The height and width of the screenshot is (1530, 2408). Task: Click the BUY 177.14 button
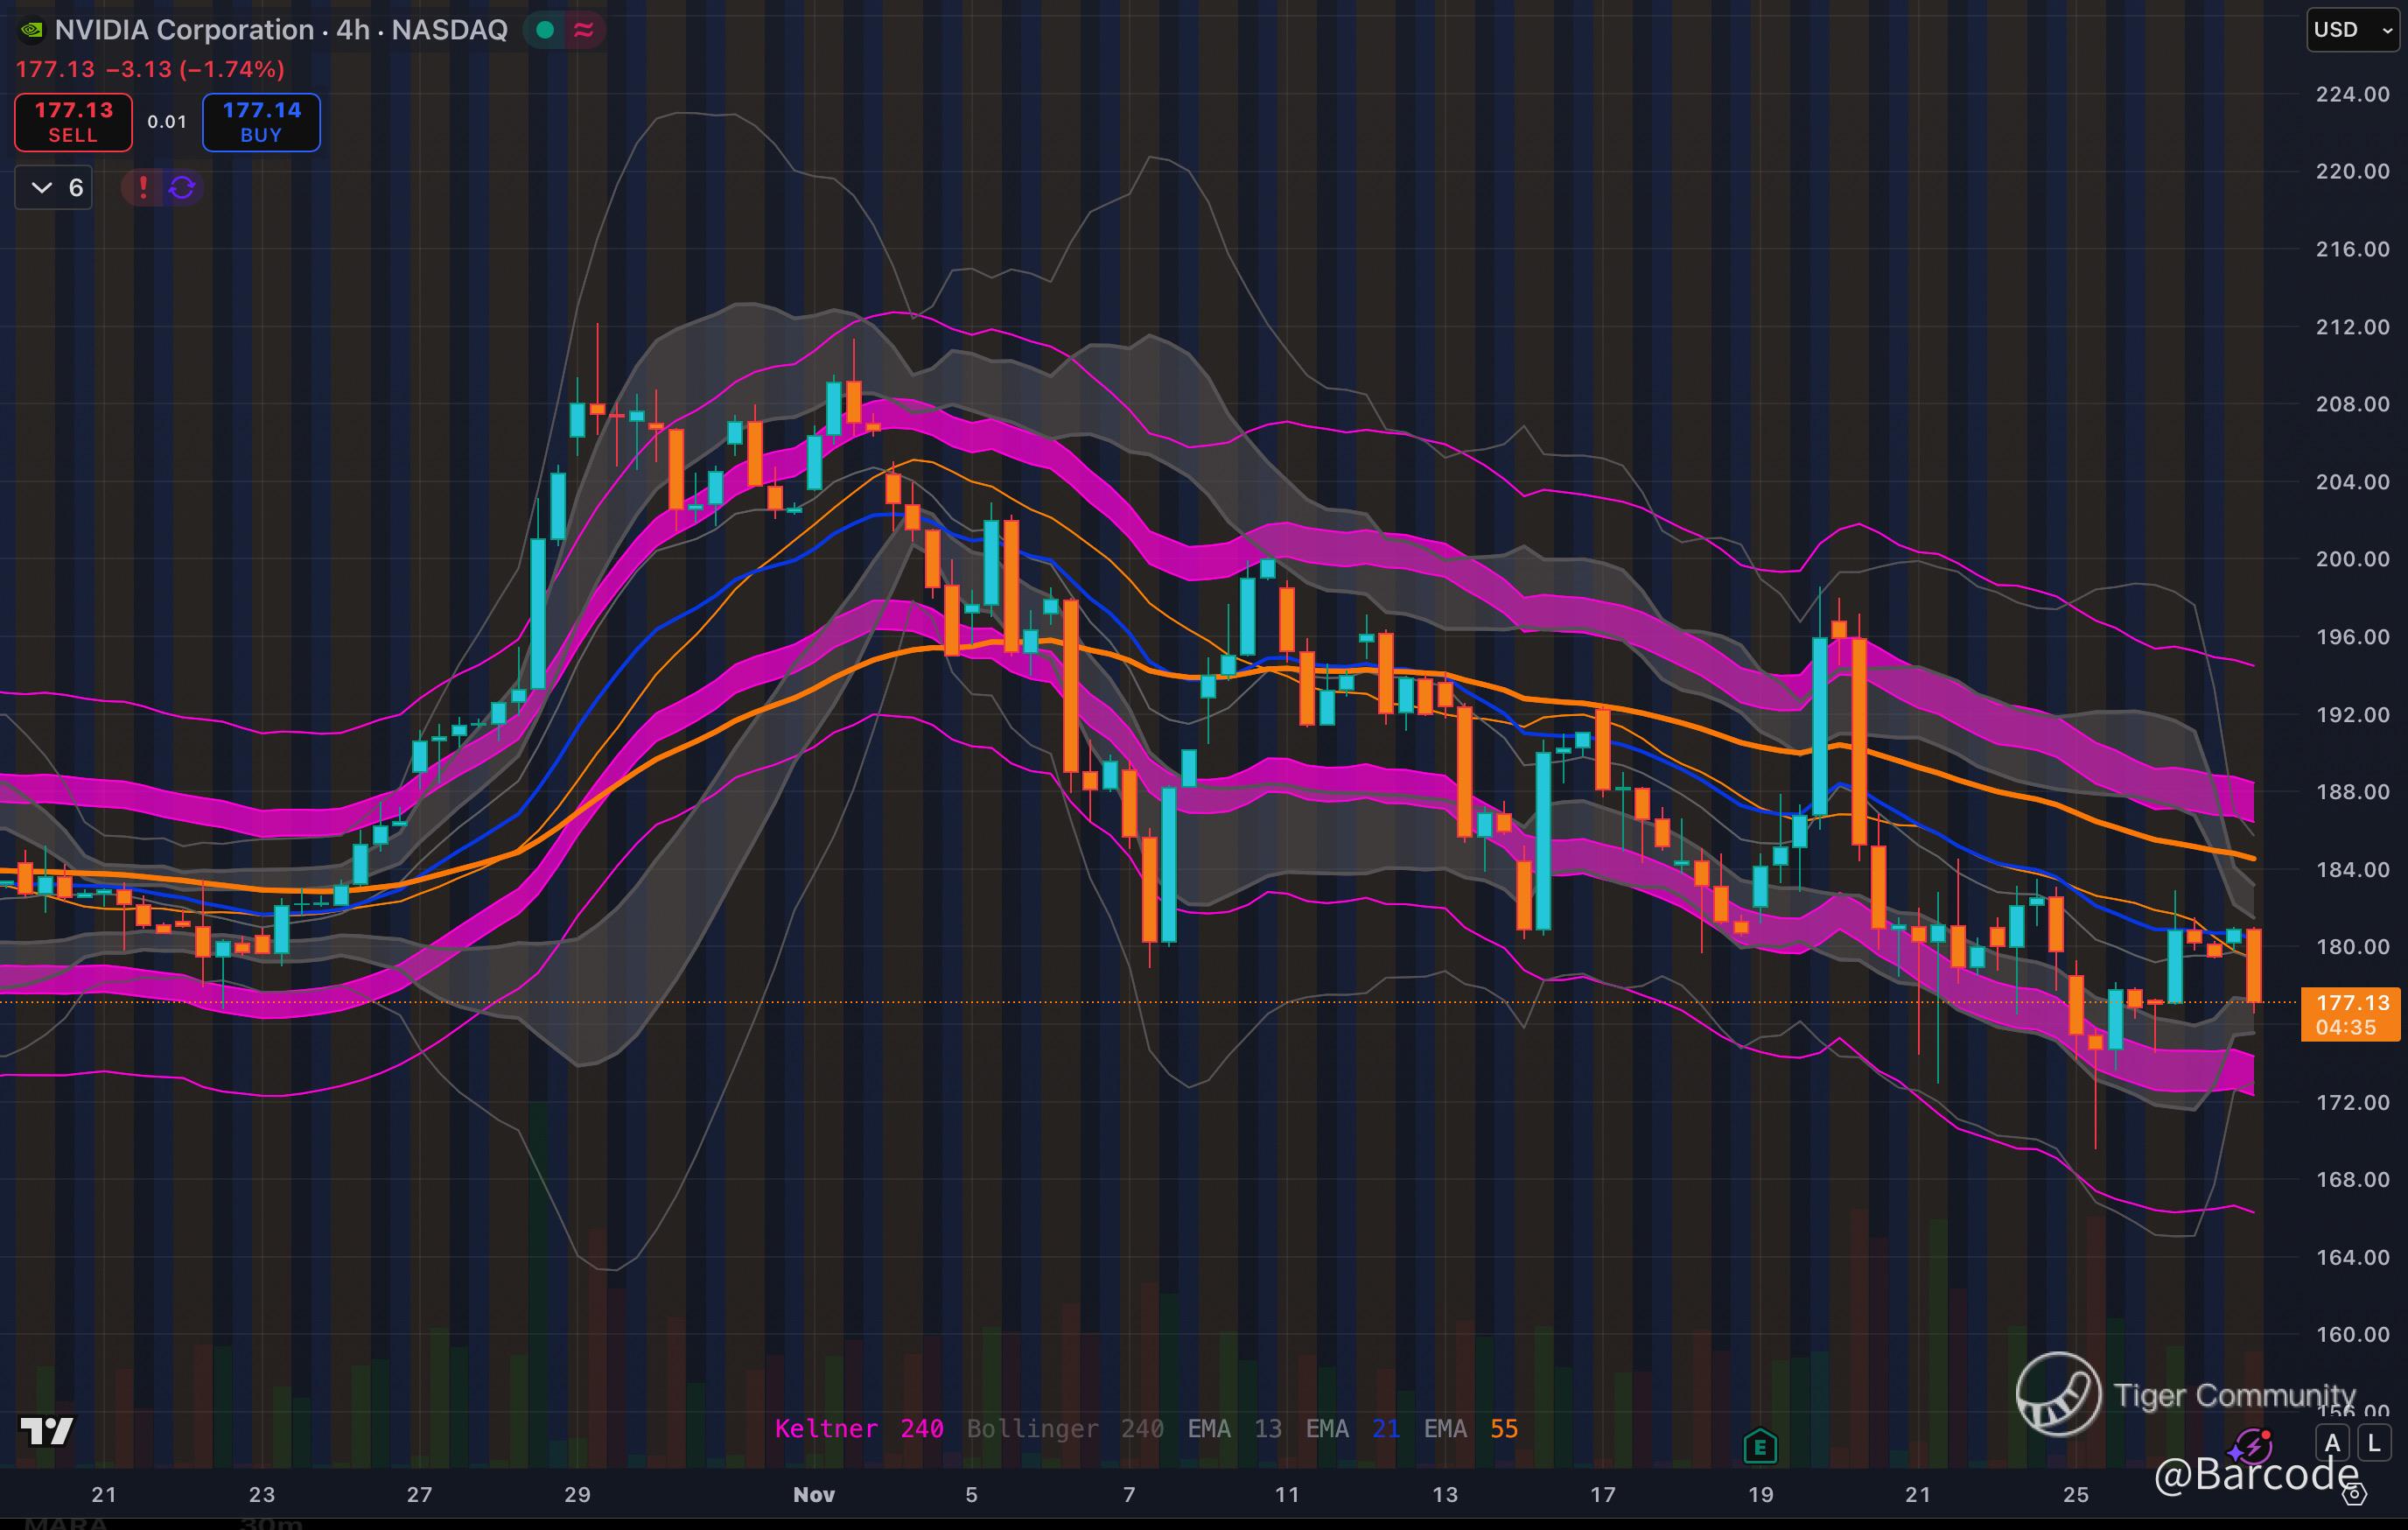(x=261, y=122)
